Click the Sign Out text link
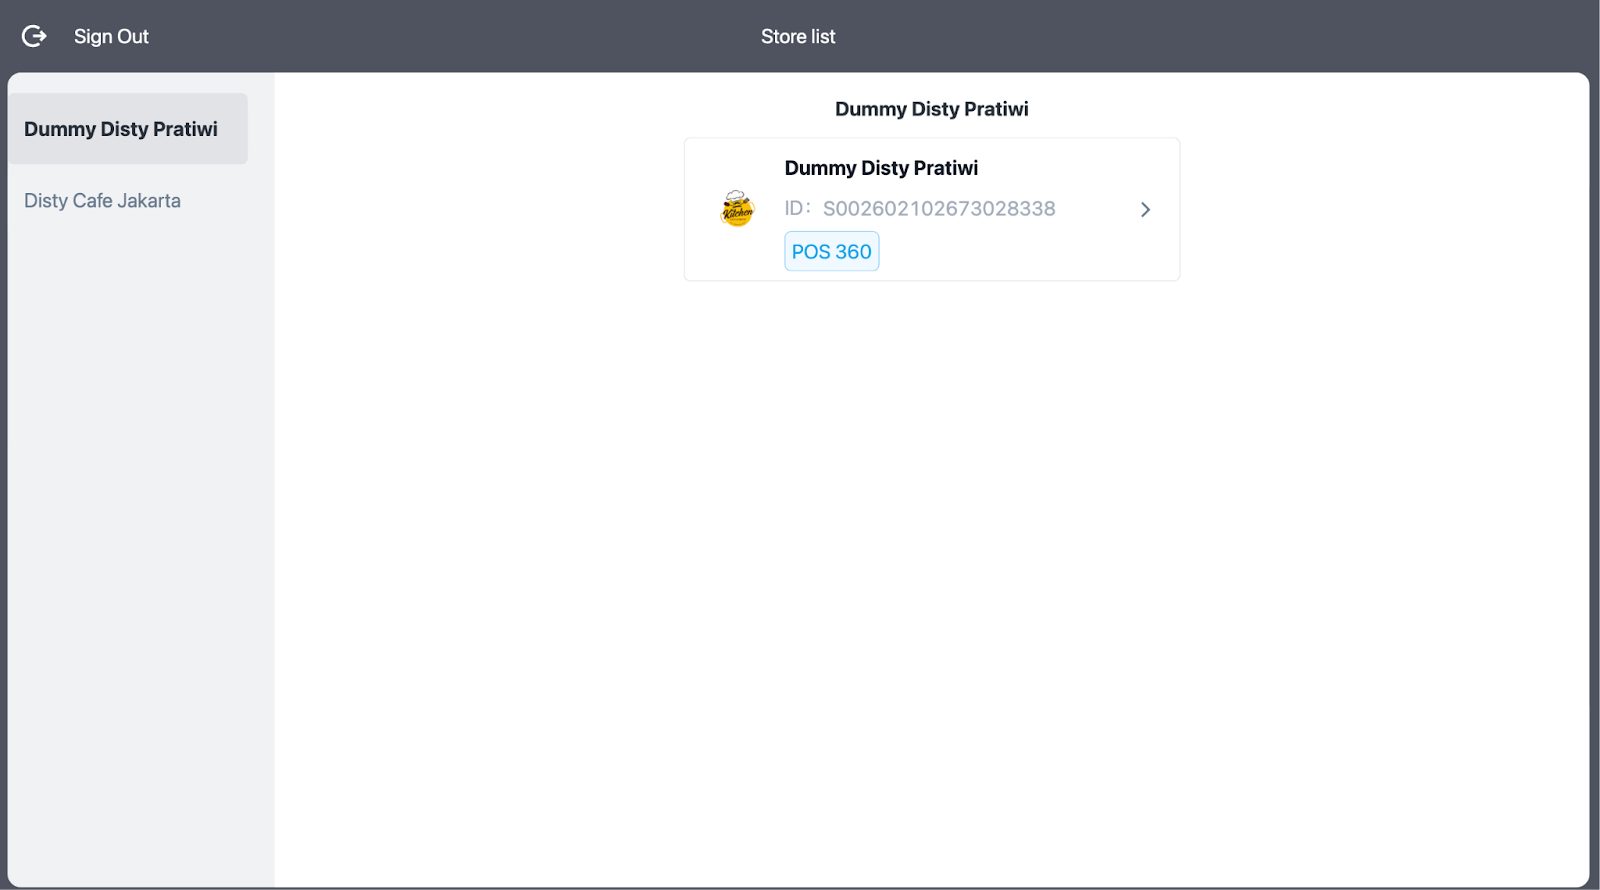The width and height of the screenshot is (1600, 890). [111, 36]
